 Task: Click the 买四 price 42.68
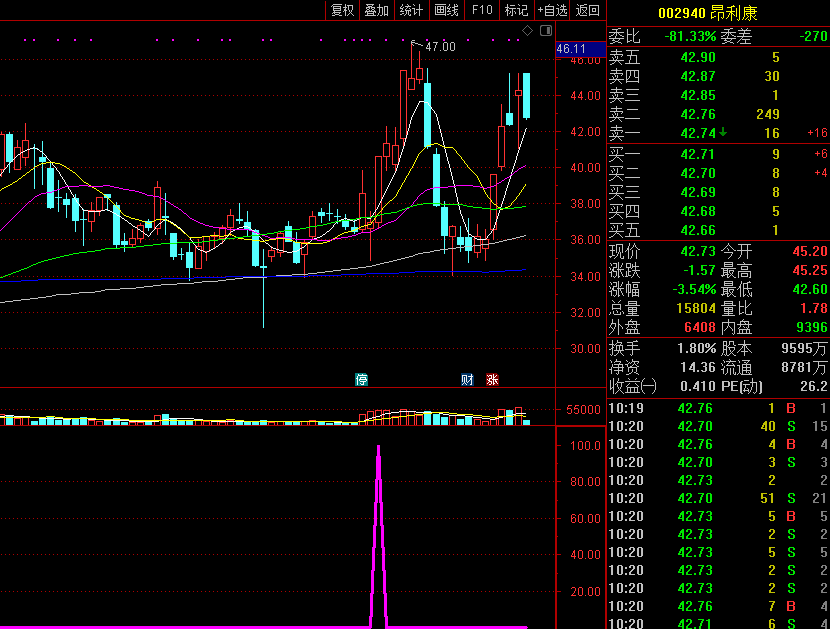pos(698,212)
